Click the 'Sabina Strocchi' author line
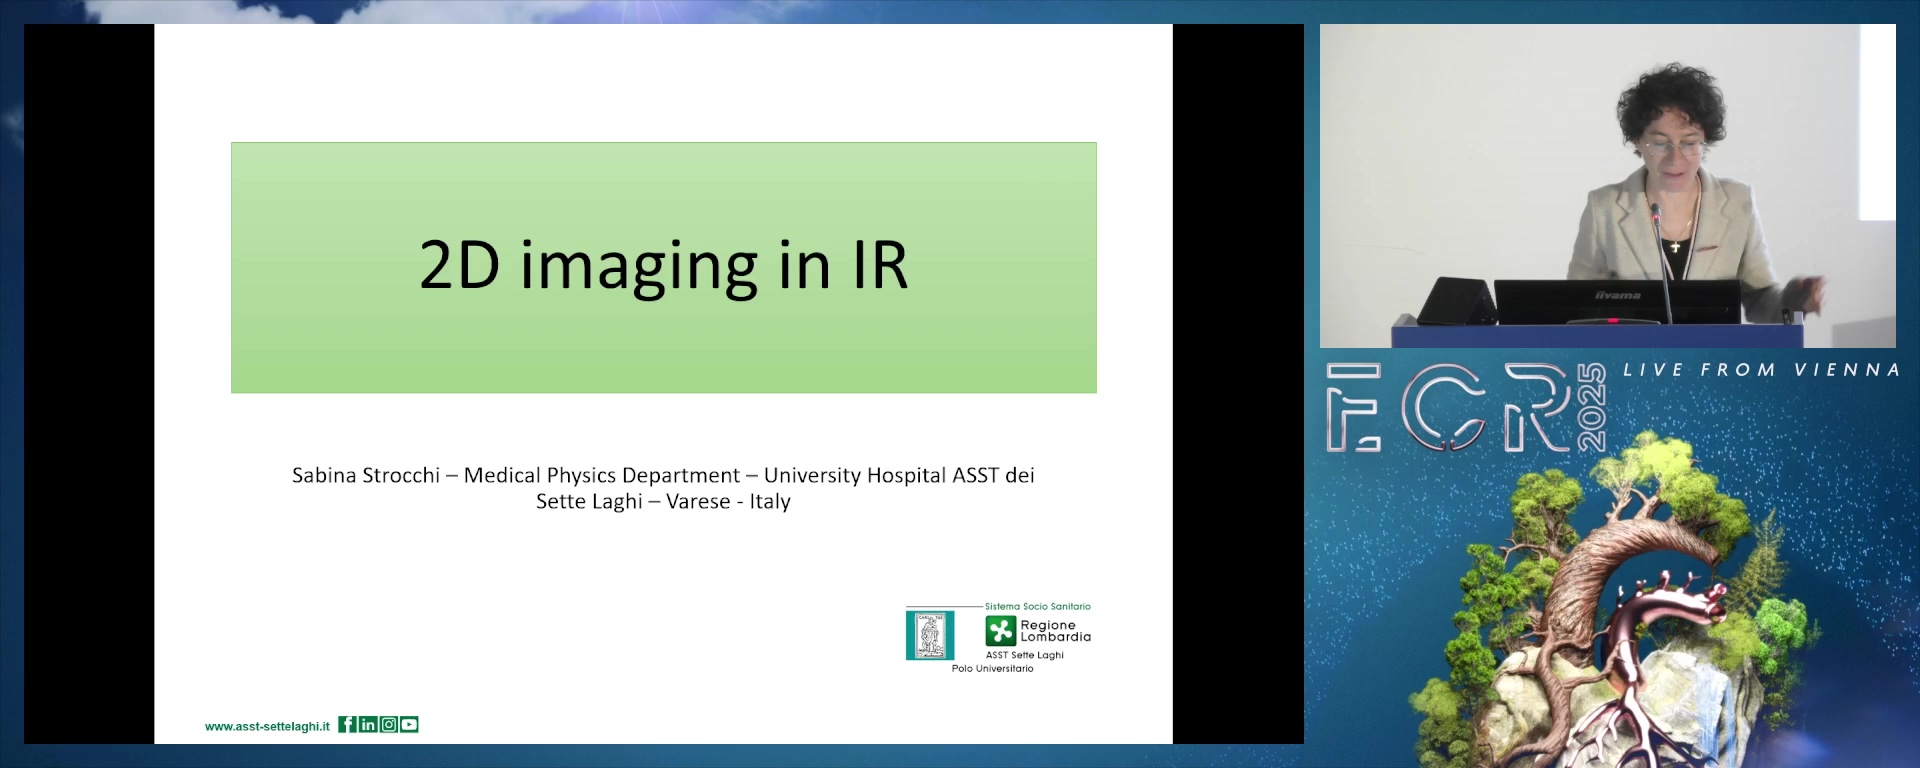The image size is (1920, 768). pyautogui.click(x=663, y=475)
